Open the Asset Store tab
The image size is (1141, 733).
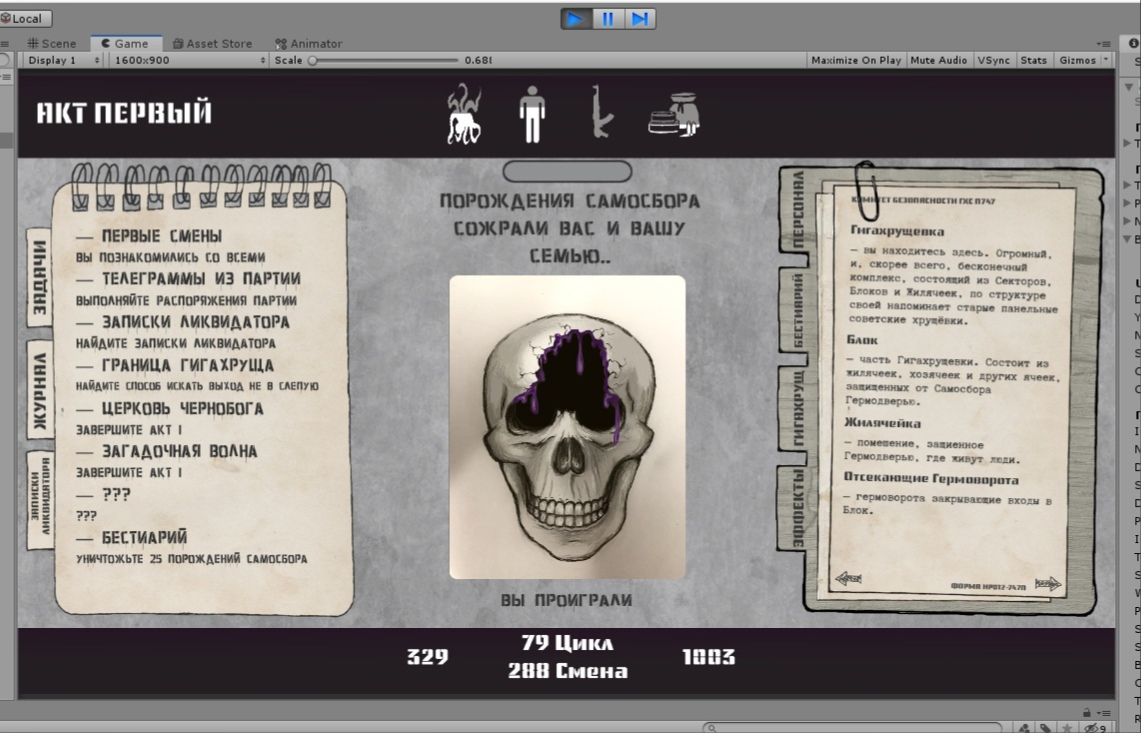pos(212,43)
